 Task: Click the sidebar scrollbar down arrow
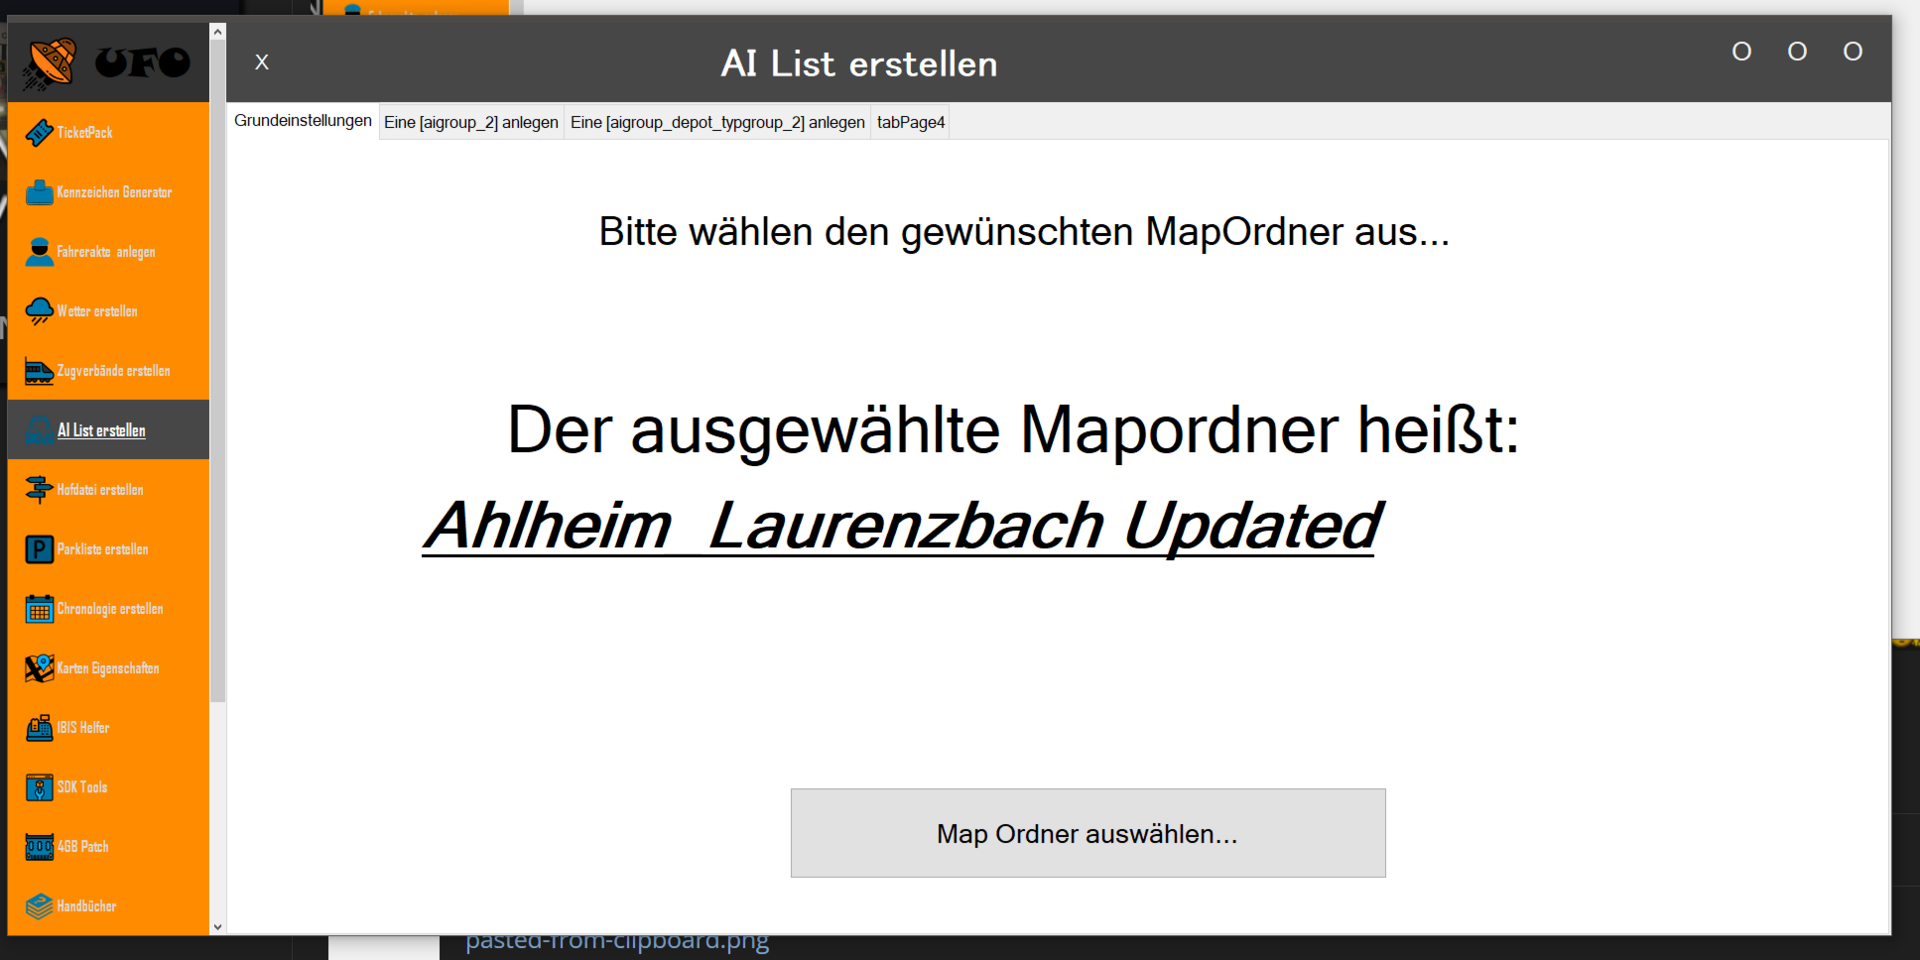click(218, 927)
